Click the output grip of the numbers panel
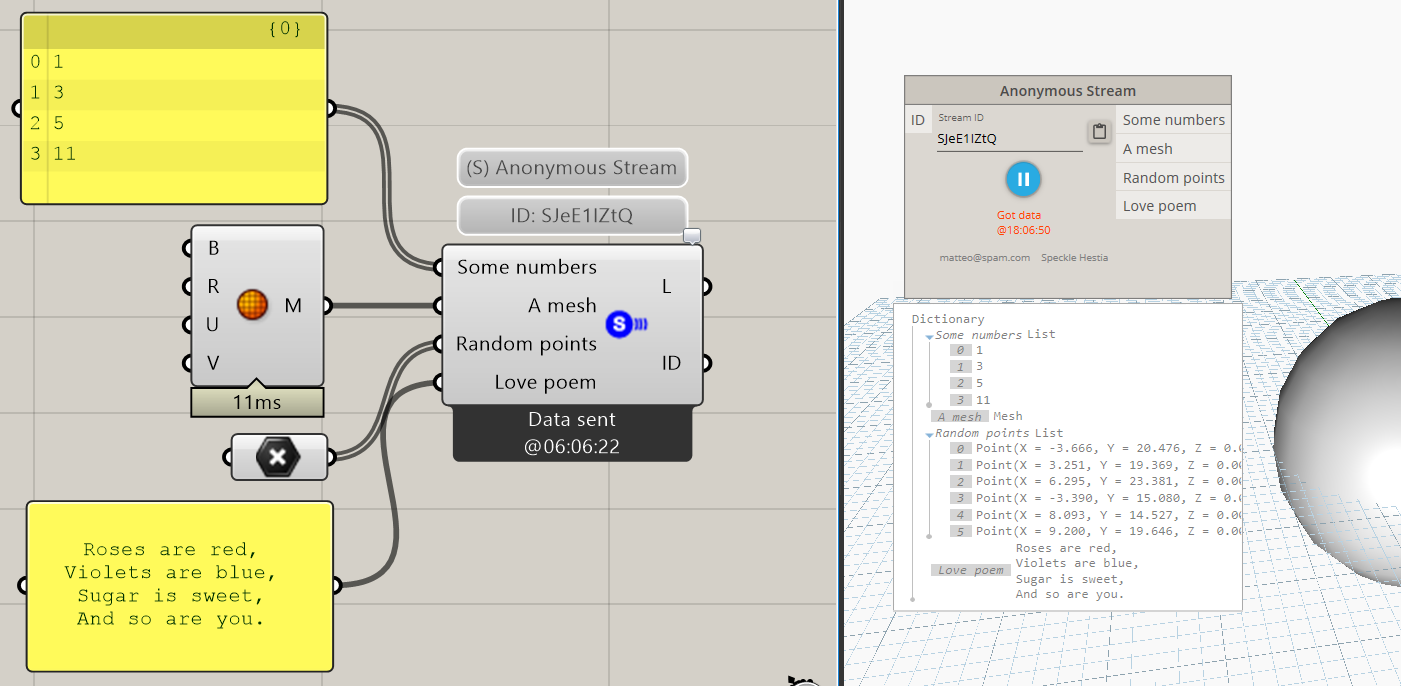1401x686 pixels. pyautogui.click(x=332, y=109)
